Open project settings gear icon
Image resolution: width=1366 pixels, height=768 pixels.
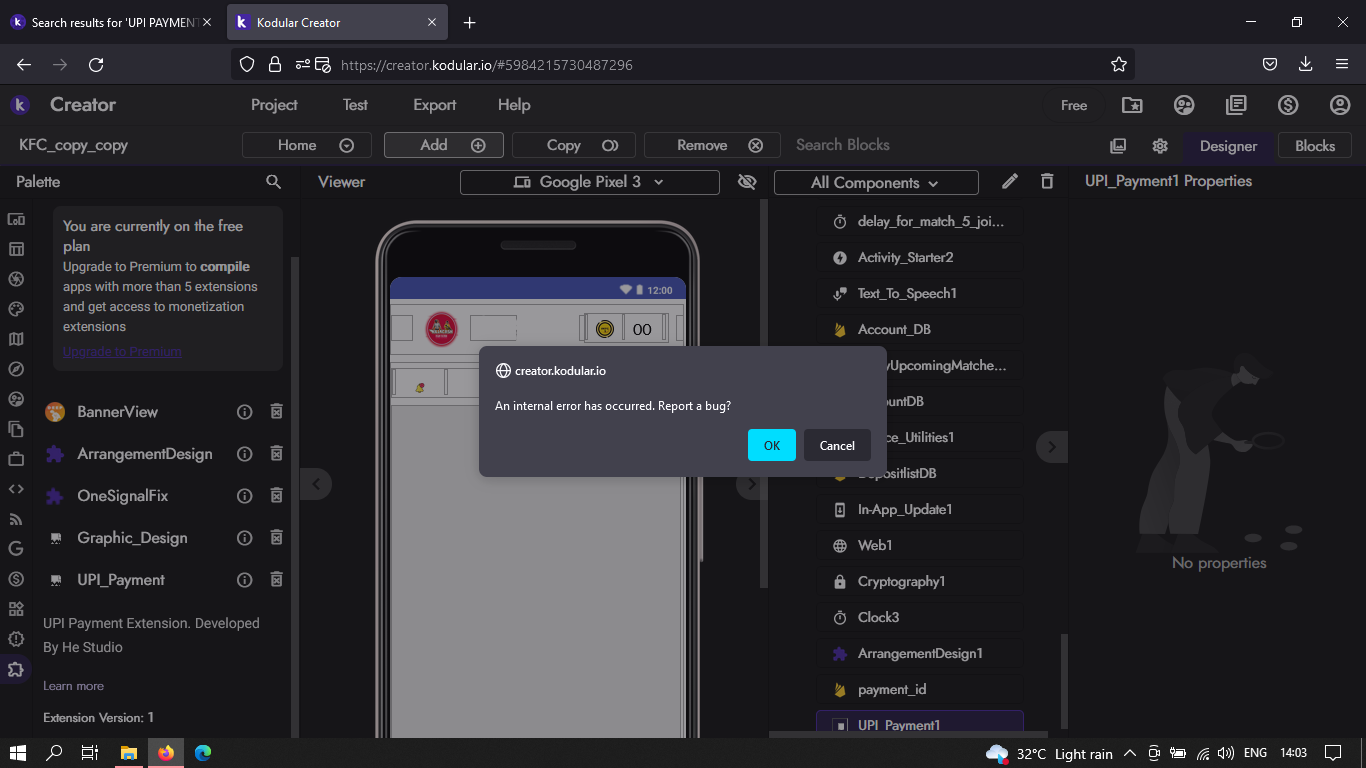click(x=1160, y=146)
